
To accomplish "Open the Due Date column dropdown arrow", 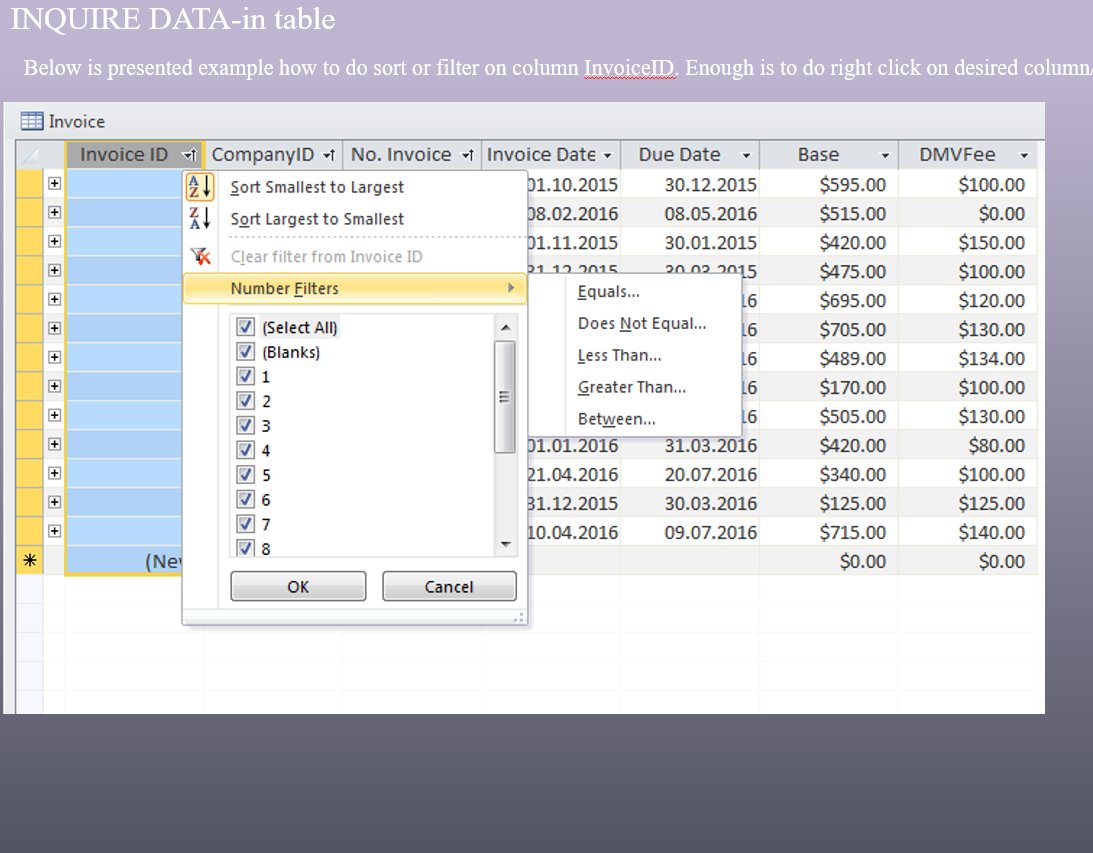I will [x=746, y=155].
